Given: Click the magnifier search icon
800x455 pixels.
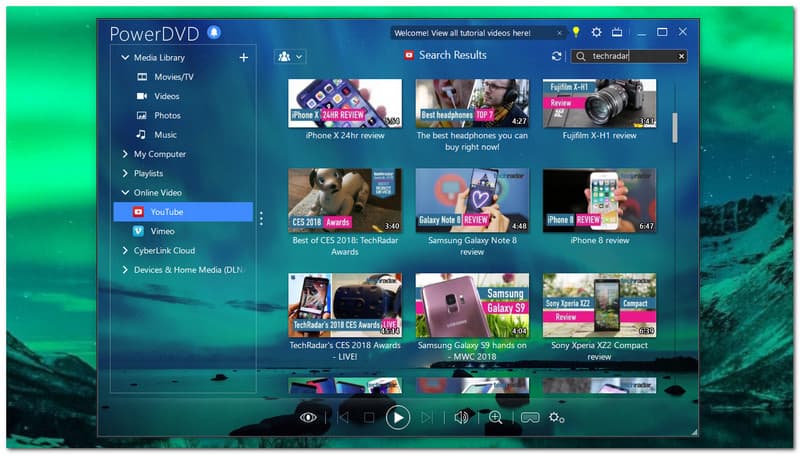Looking at the screenshot, I should click(581, 56).
